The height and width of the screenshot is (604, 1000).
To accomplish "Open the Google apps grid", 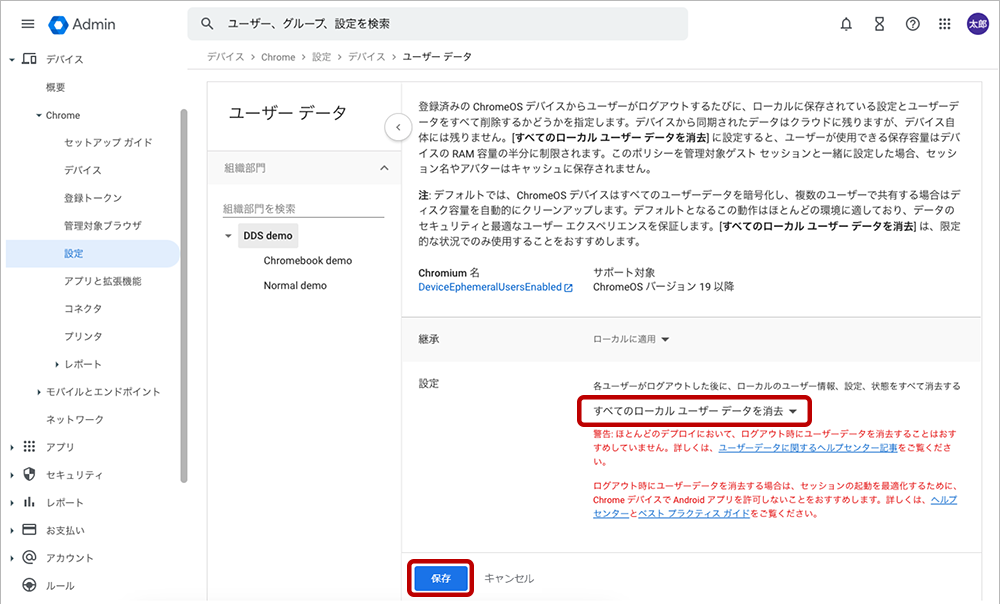I will (x=945, y=24).
